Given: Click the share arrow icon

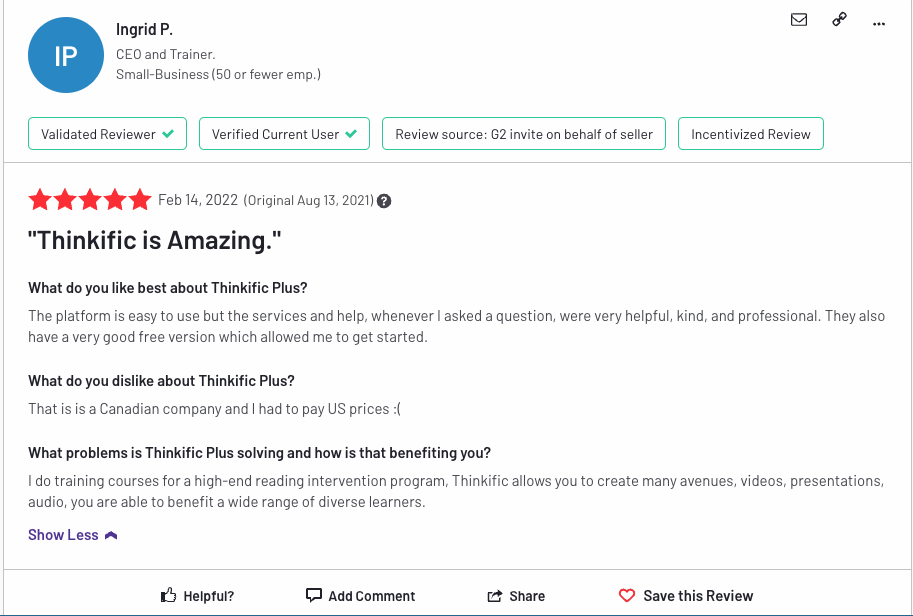Looking at the screenshot, I should click(x=494, y=596).
